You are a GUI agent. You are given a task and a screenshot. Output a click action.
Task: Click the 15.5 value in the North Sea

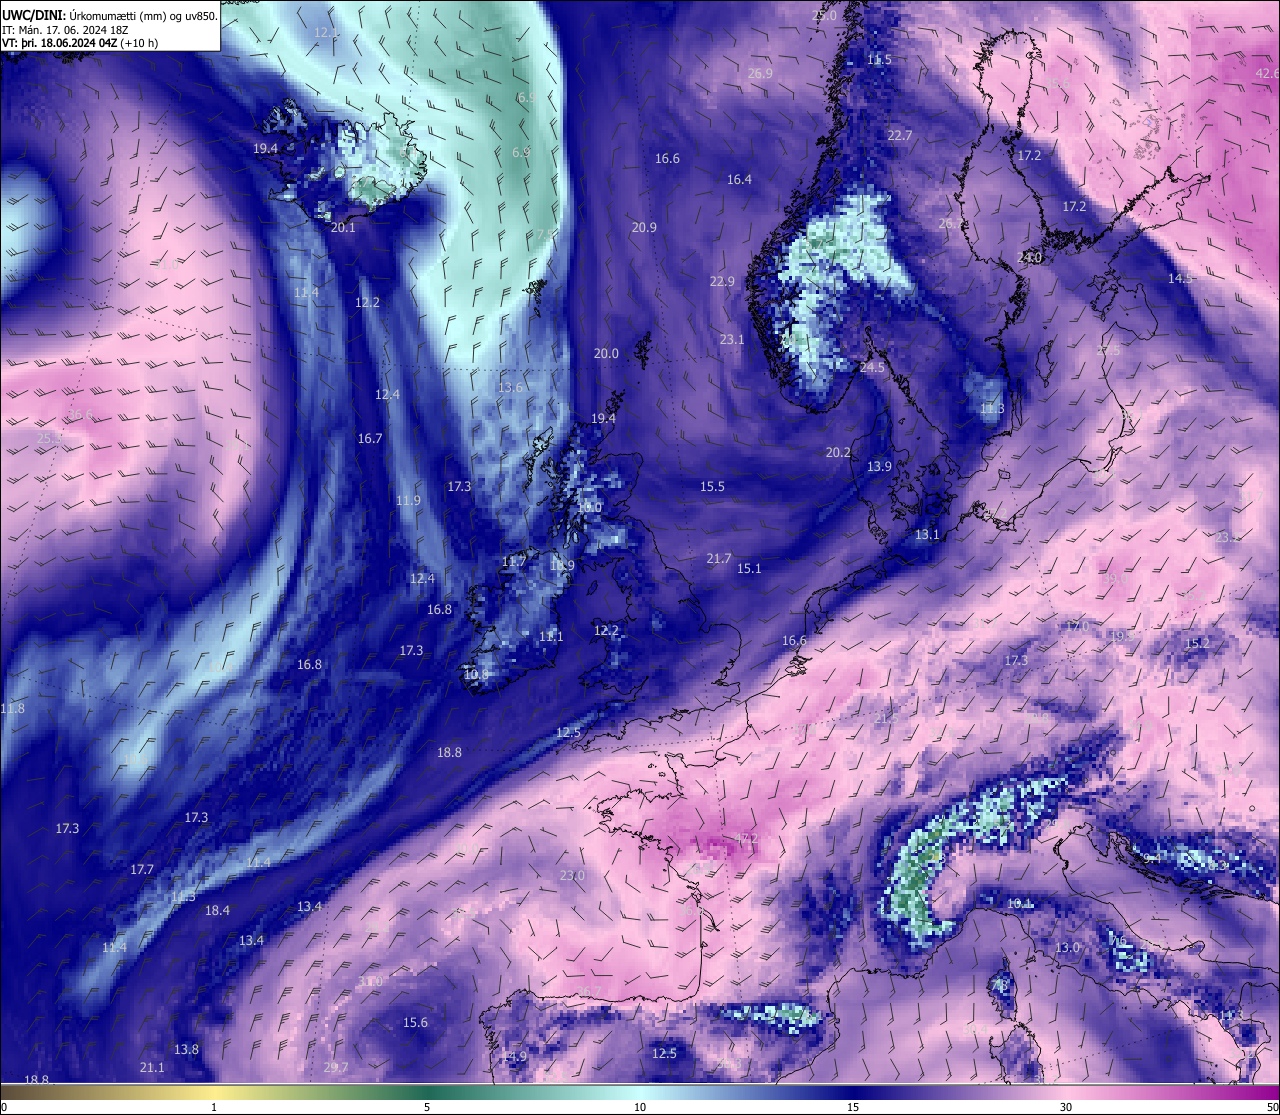pos(712,487)
